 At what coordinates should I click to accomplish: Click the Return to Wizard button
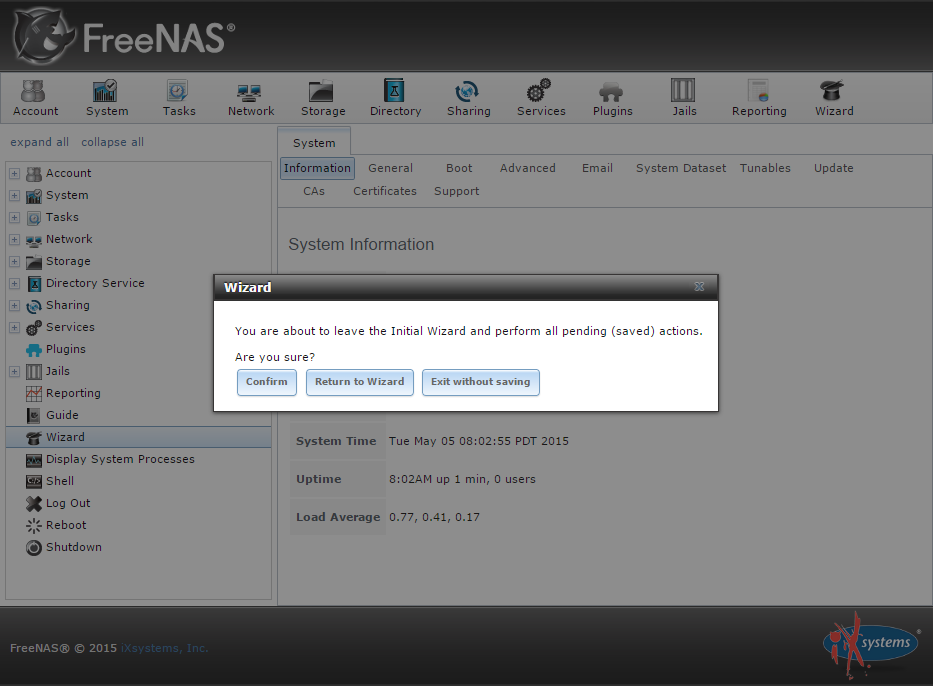point(359,382)
